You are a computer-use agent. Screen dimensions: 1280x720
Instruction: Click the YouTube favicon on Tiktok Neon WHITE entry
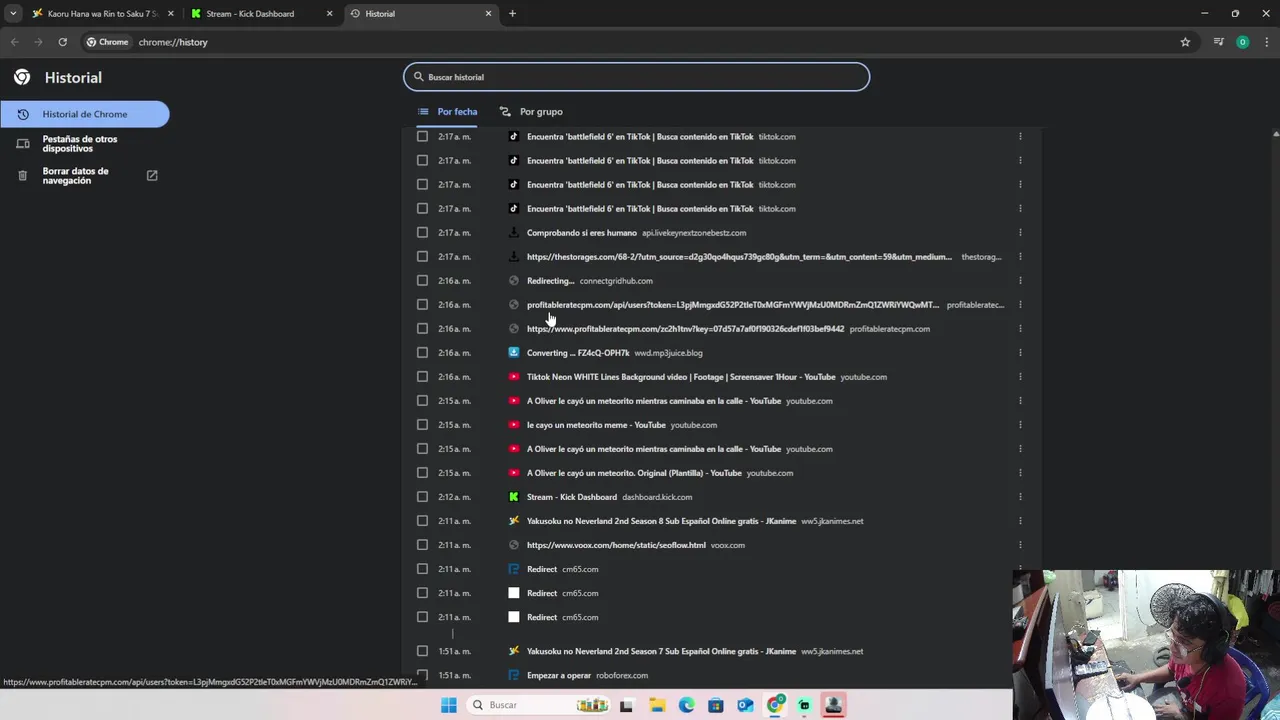514,377
